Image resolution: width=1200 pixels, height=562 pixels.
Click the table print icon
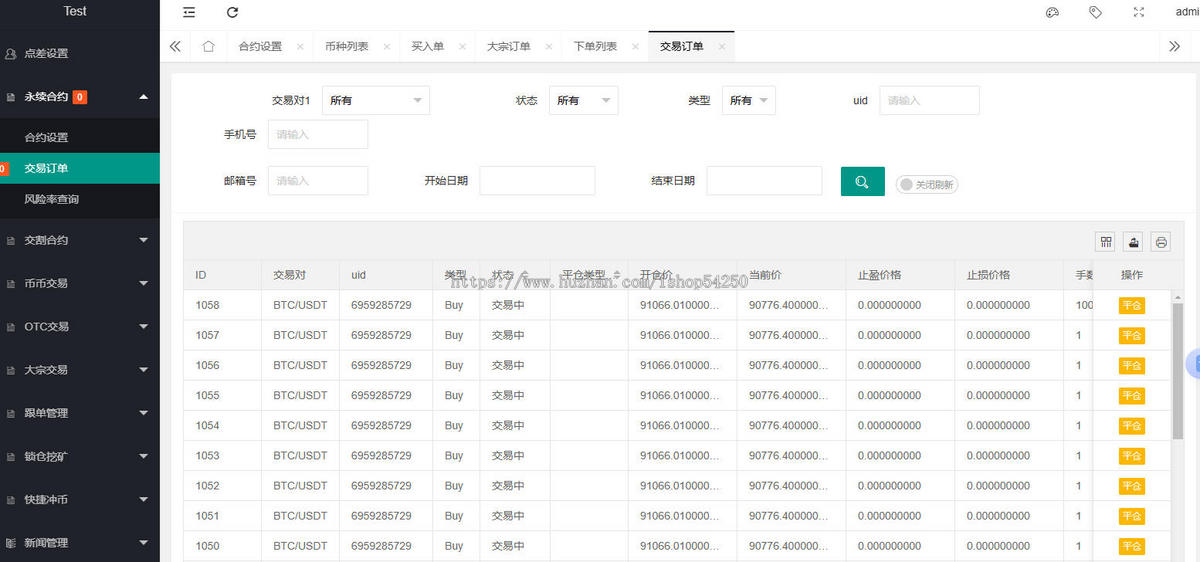1160,242
